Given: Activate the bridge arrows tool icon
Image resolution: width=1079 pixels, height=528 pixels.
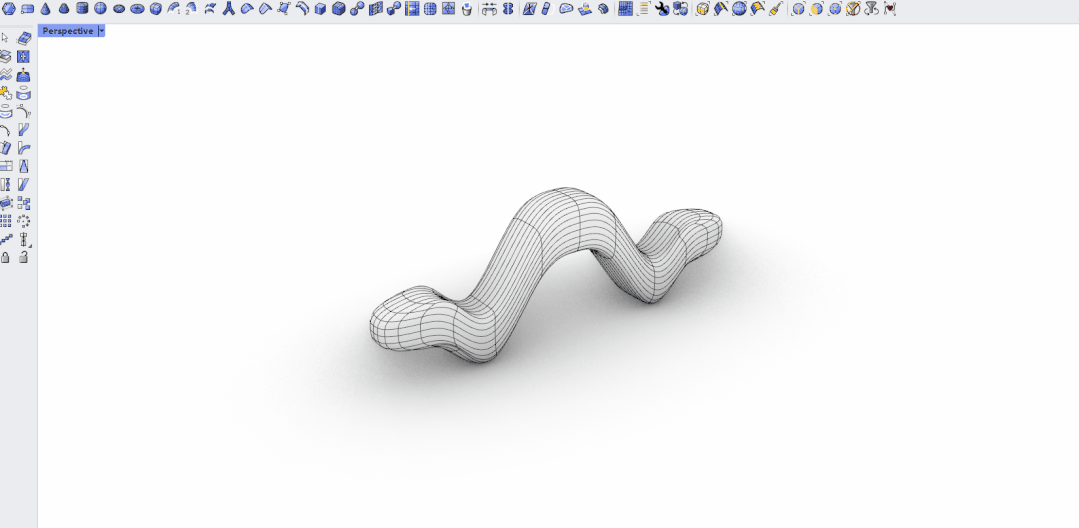Looking at the screenshot, I should point(489,9).
